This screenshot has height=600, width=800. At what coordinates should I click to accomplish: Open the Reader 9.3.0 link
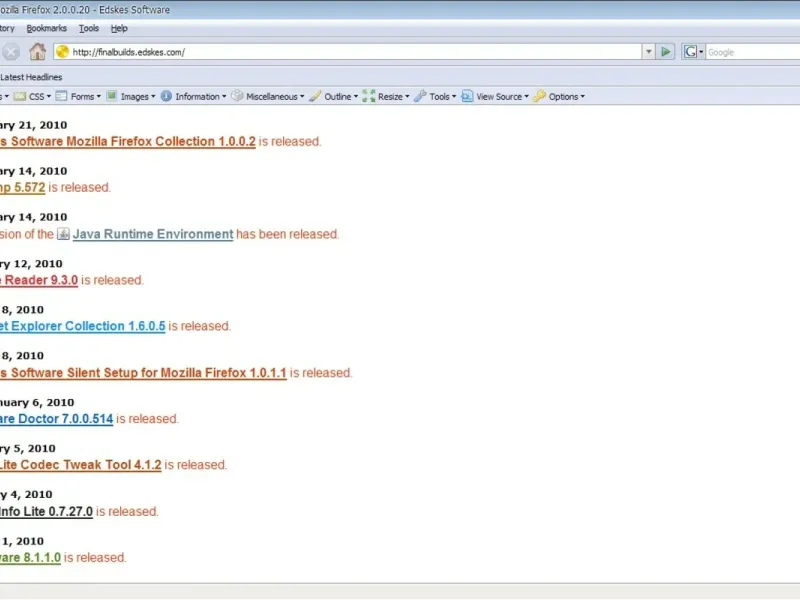(39, 280)
